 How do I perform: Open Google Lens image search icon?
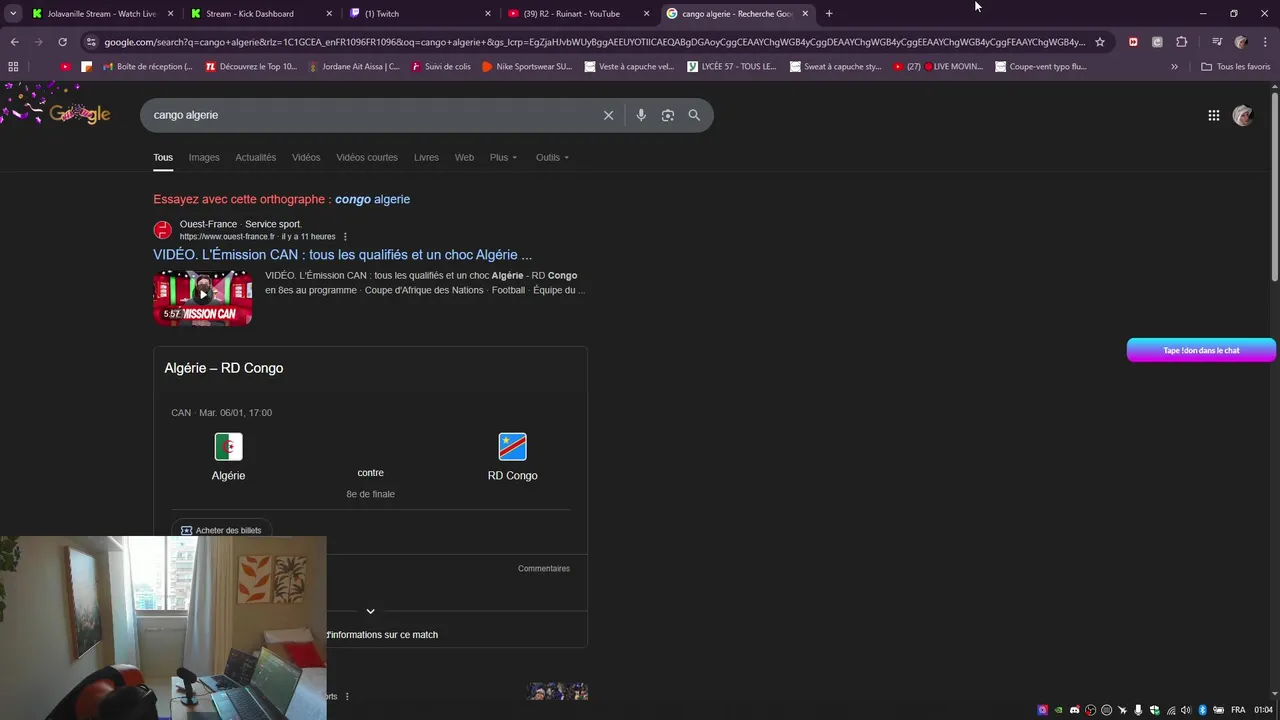point(668,115)
